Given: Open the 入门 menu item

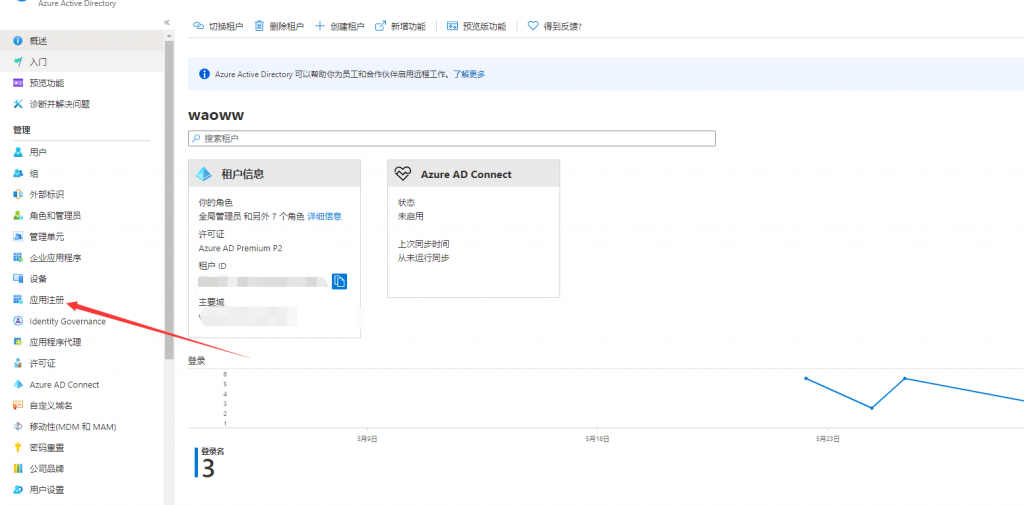Looking at the screenshot, I should [x=82, y=62].
